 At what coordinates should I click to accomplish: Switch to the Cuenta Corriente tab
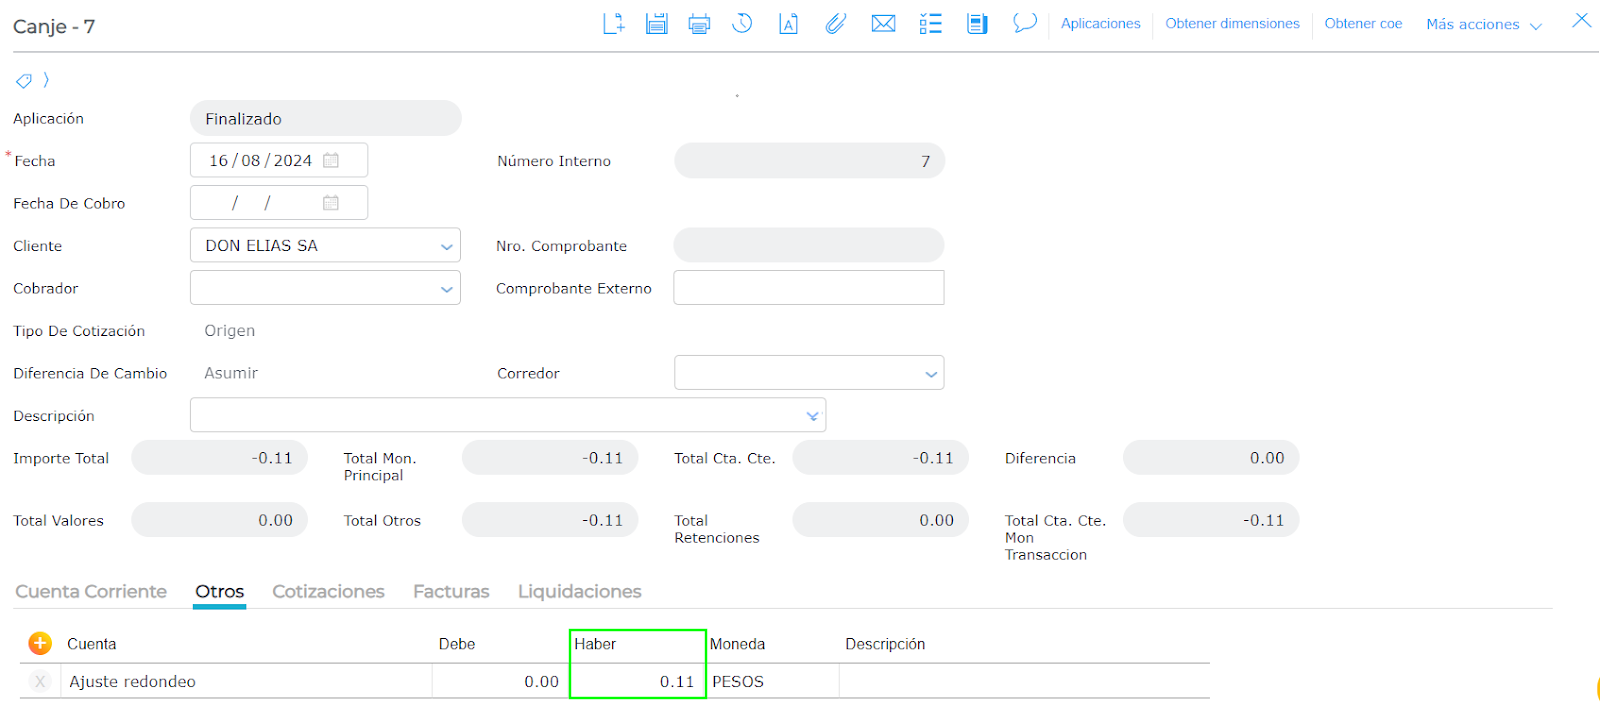point(91,592)
